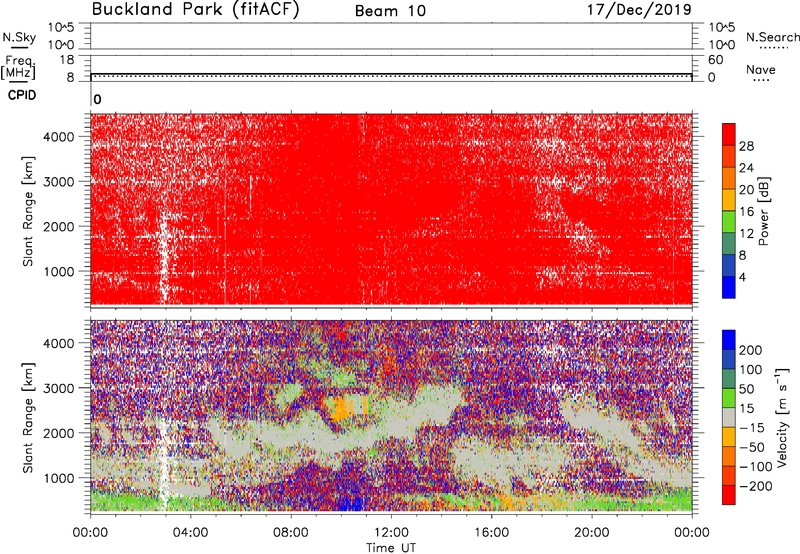Viewport: 800px width, 554px height.
Task: Click the blue velocity patch at low range near 10:30
Action: pos(351,503)
